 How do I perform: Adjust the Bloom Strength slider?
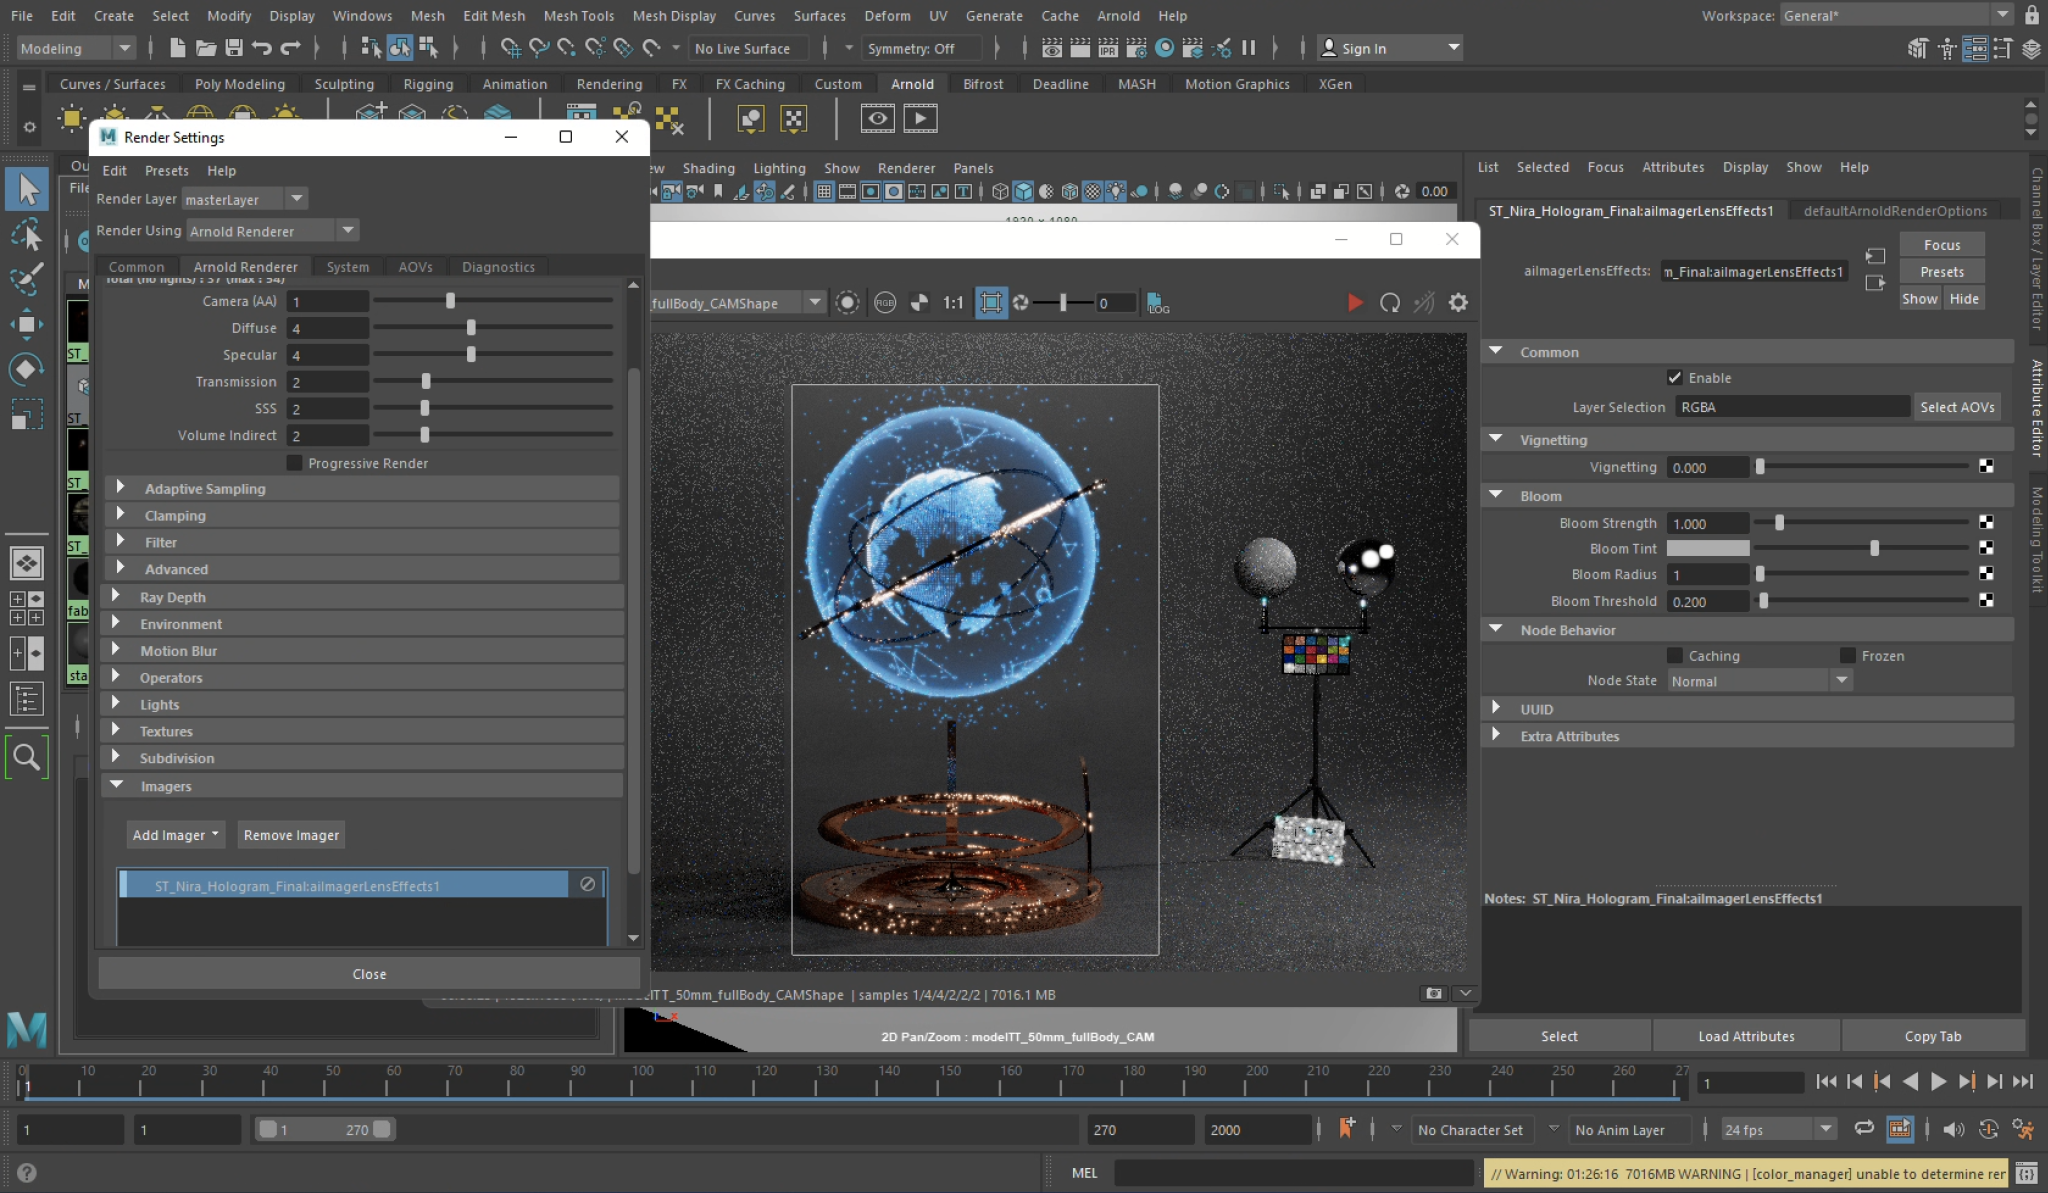(1778, 522)
